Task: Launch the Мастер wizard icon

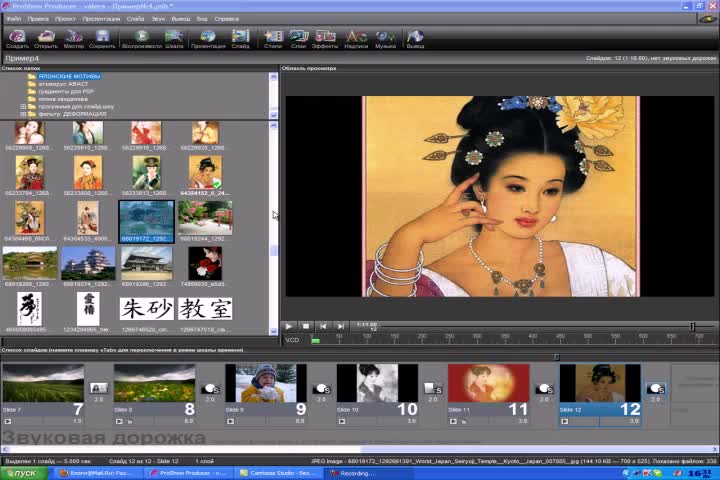Action: pyautogui.click(x=73, y=39)
